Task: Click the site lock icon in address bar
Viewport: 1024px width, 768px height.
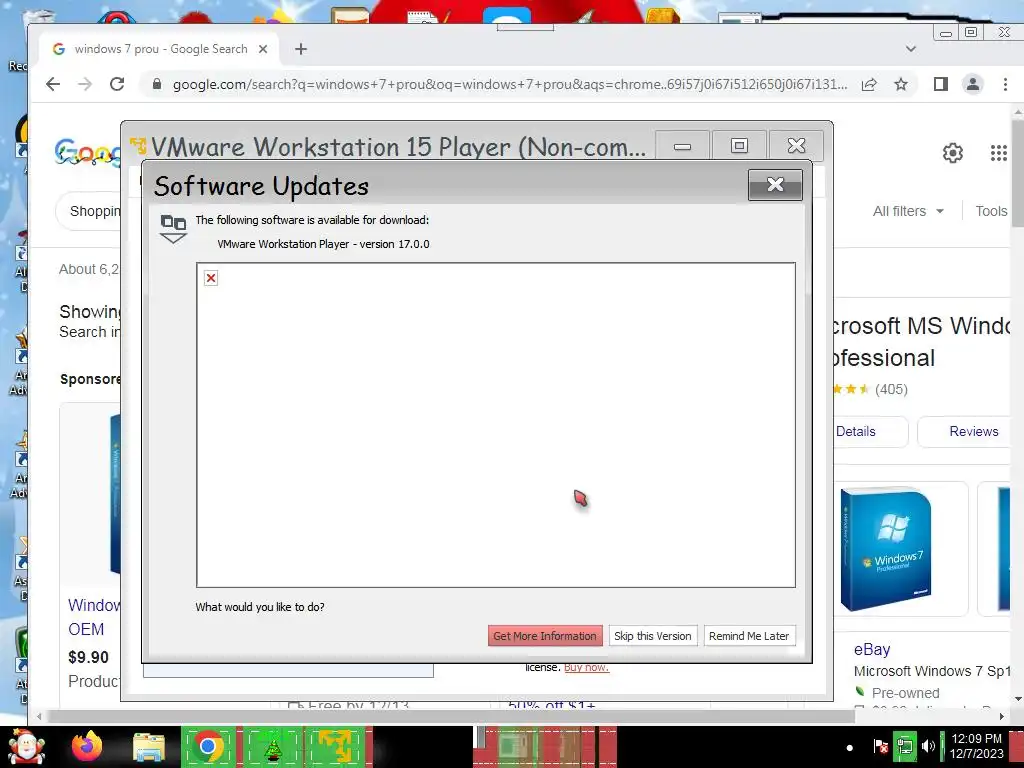Action: [157, 84]
